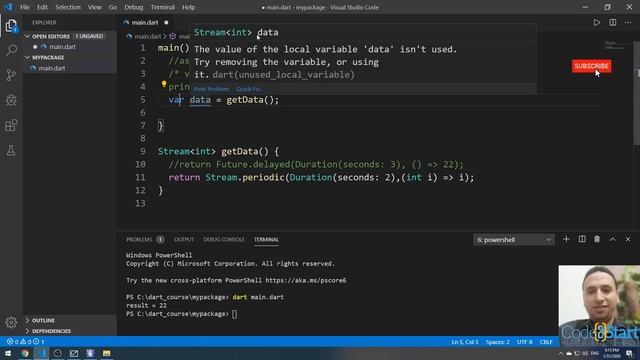Open the Manage gear settings
640x360 pixels.
coord(11,322)
